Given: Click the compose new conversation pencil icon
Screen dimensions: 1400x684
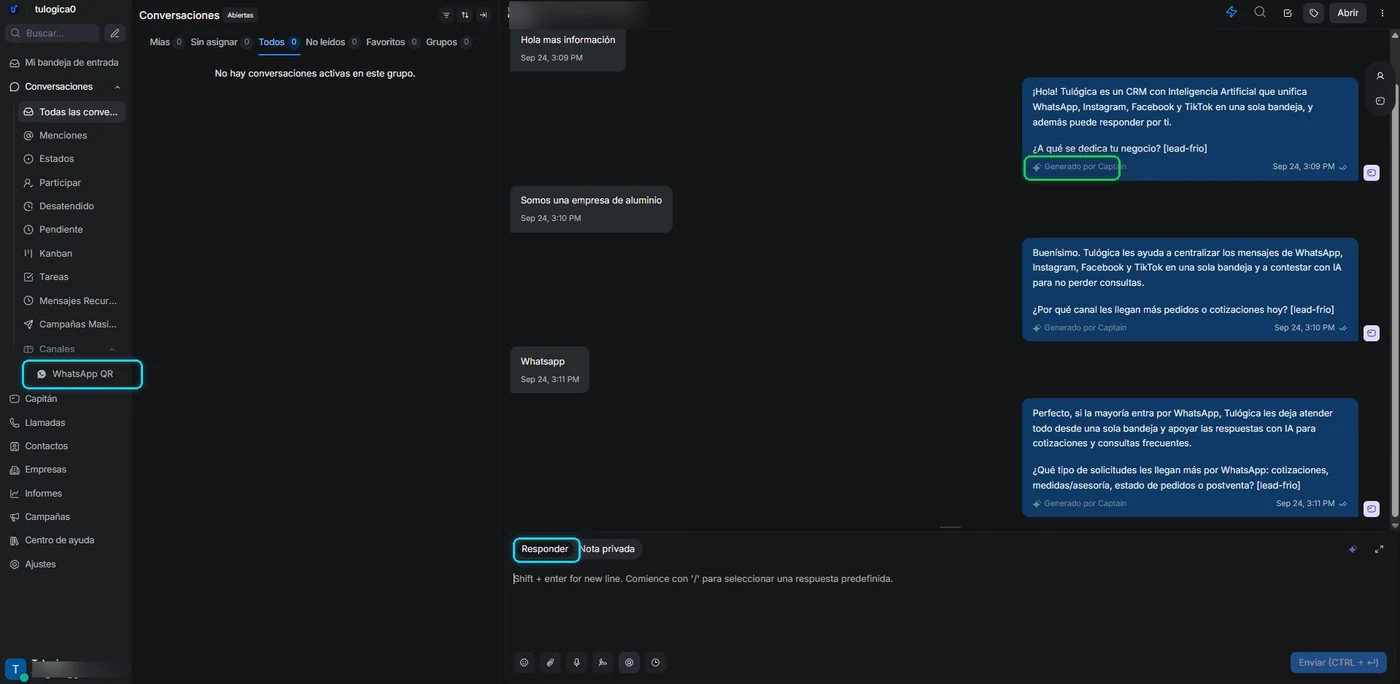Looking at the screenshot, I should (x=115, y=33).
